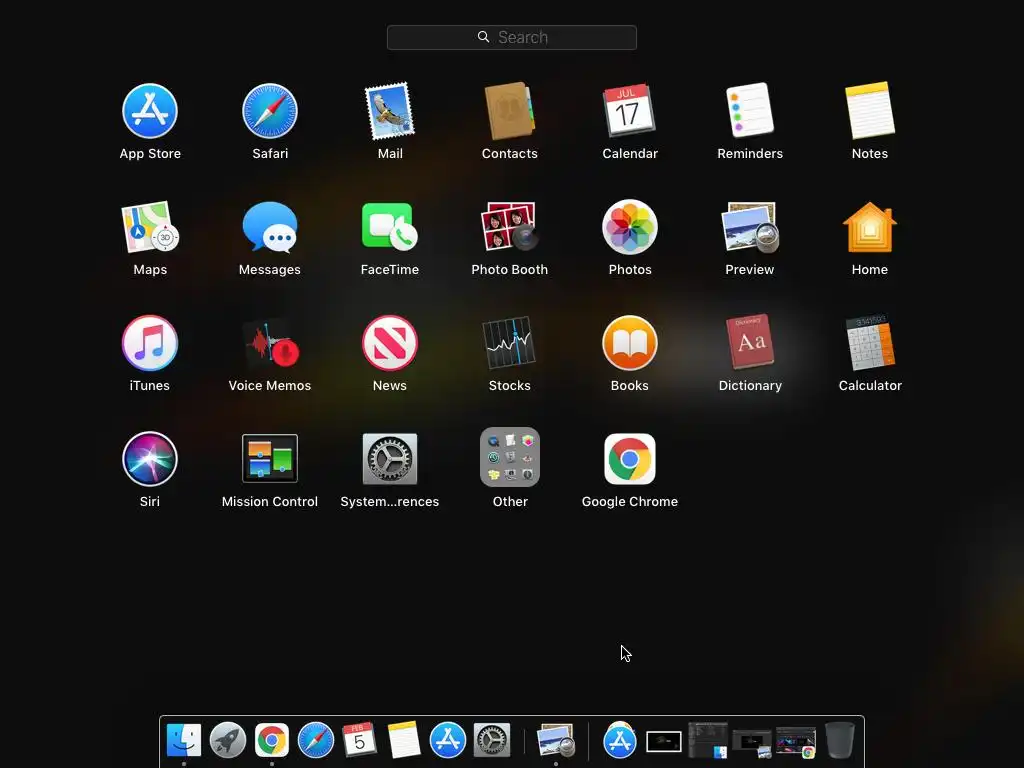Restore minimized window with Finder badge
This screenshot has height=768, width=1024.
pyautogui.click(x=708, y=741)
